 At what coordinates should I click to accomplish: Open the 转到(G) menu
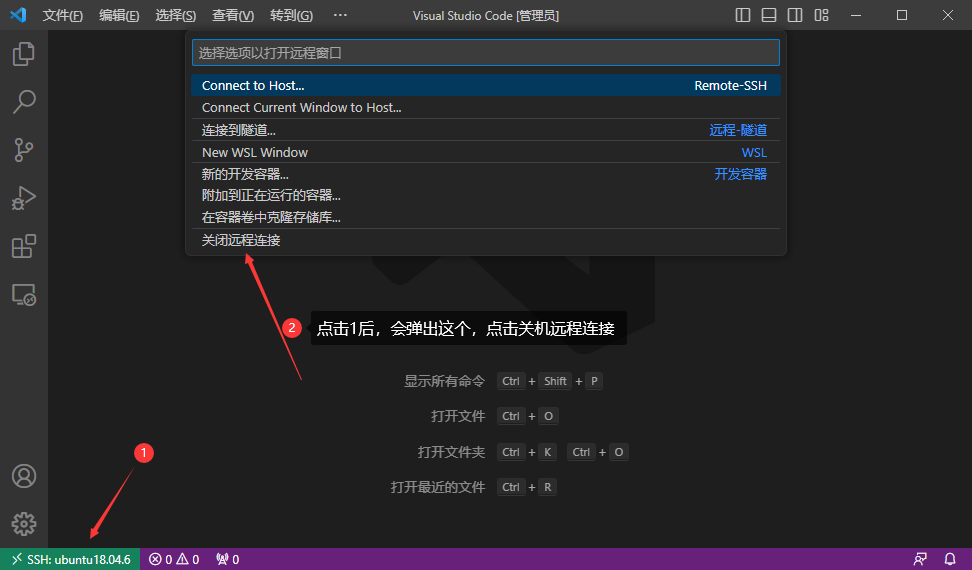pyautogui.click(x=291, y=15)
